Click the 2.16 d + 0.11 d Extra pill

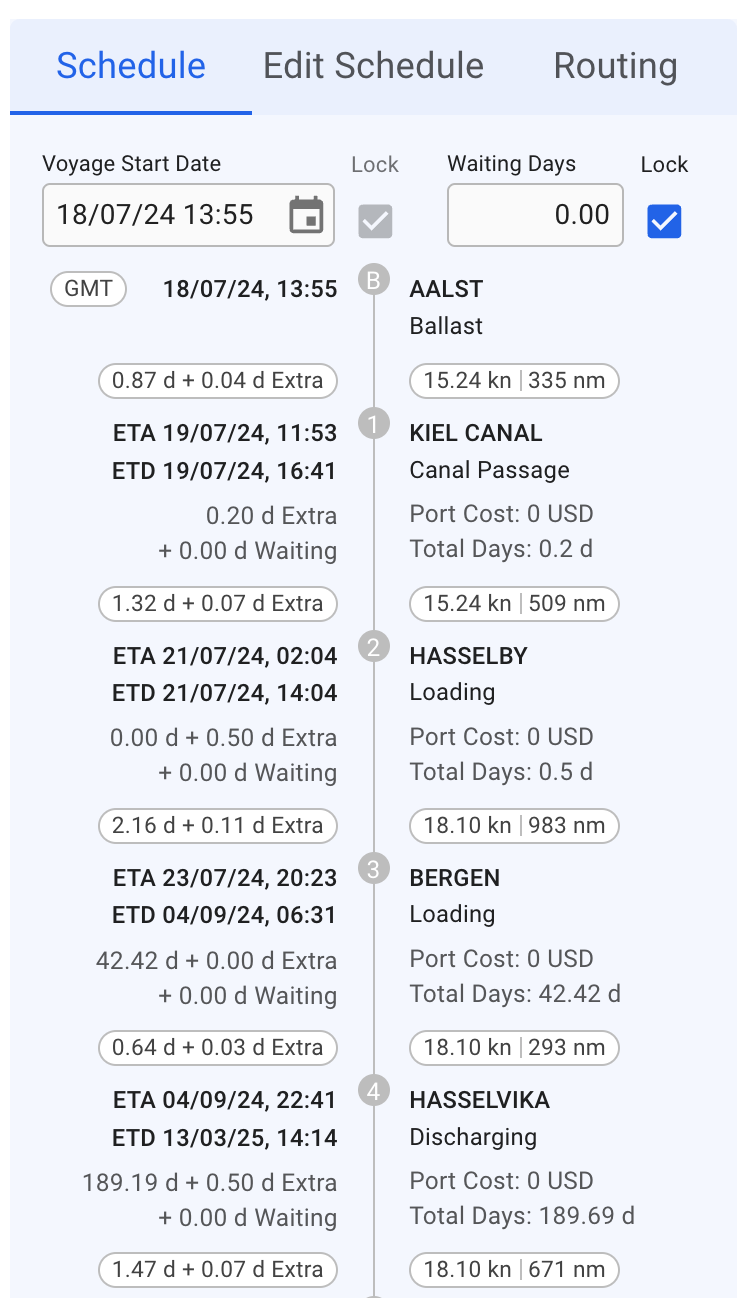218,826
